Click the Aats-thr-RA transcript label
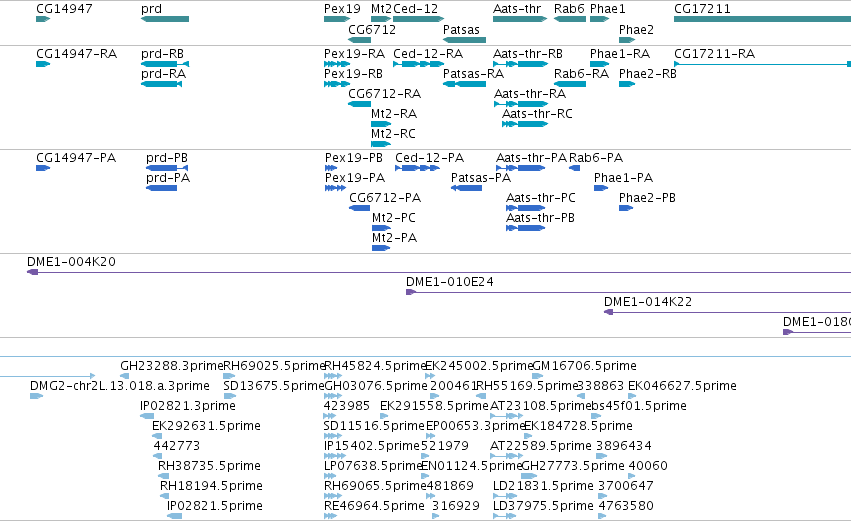The image size is (851, 521). [x=530, y=94]
